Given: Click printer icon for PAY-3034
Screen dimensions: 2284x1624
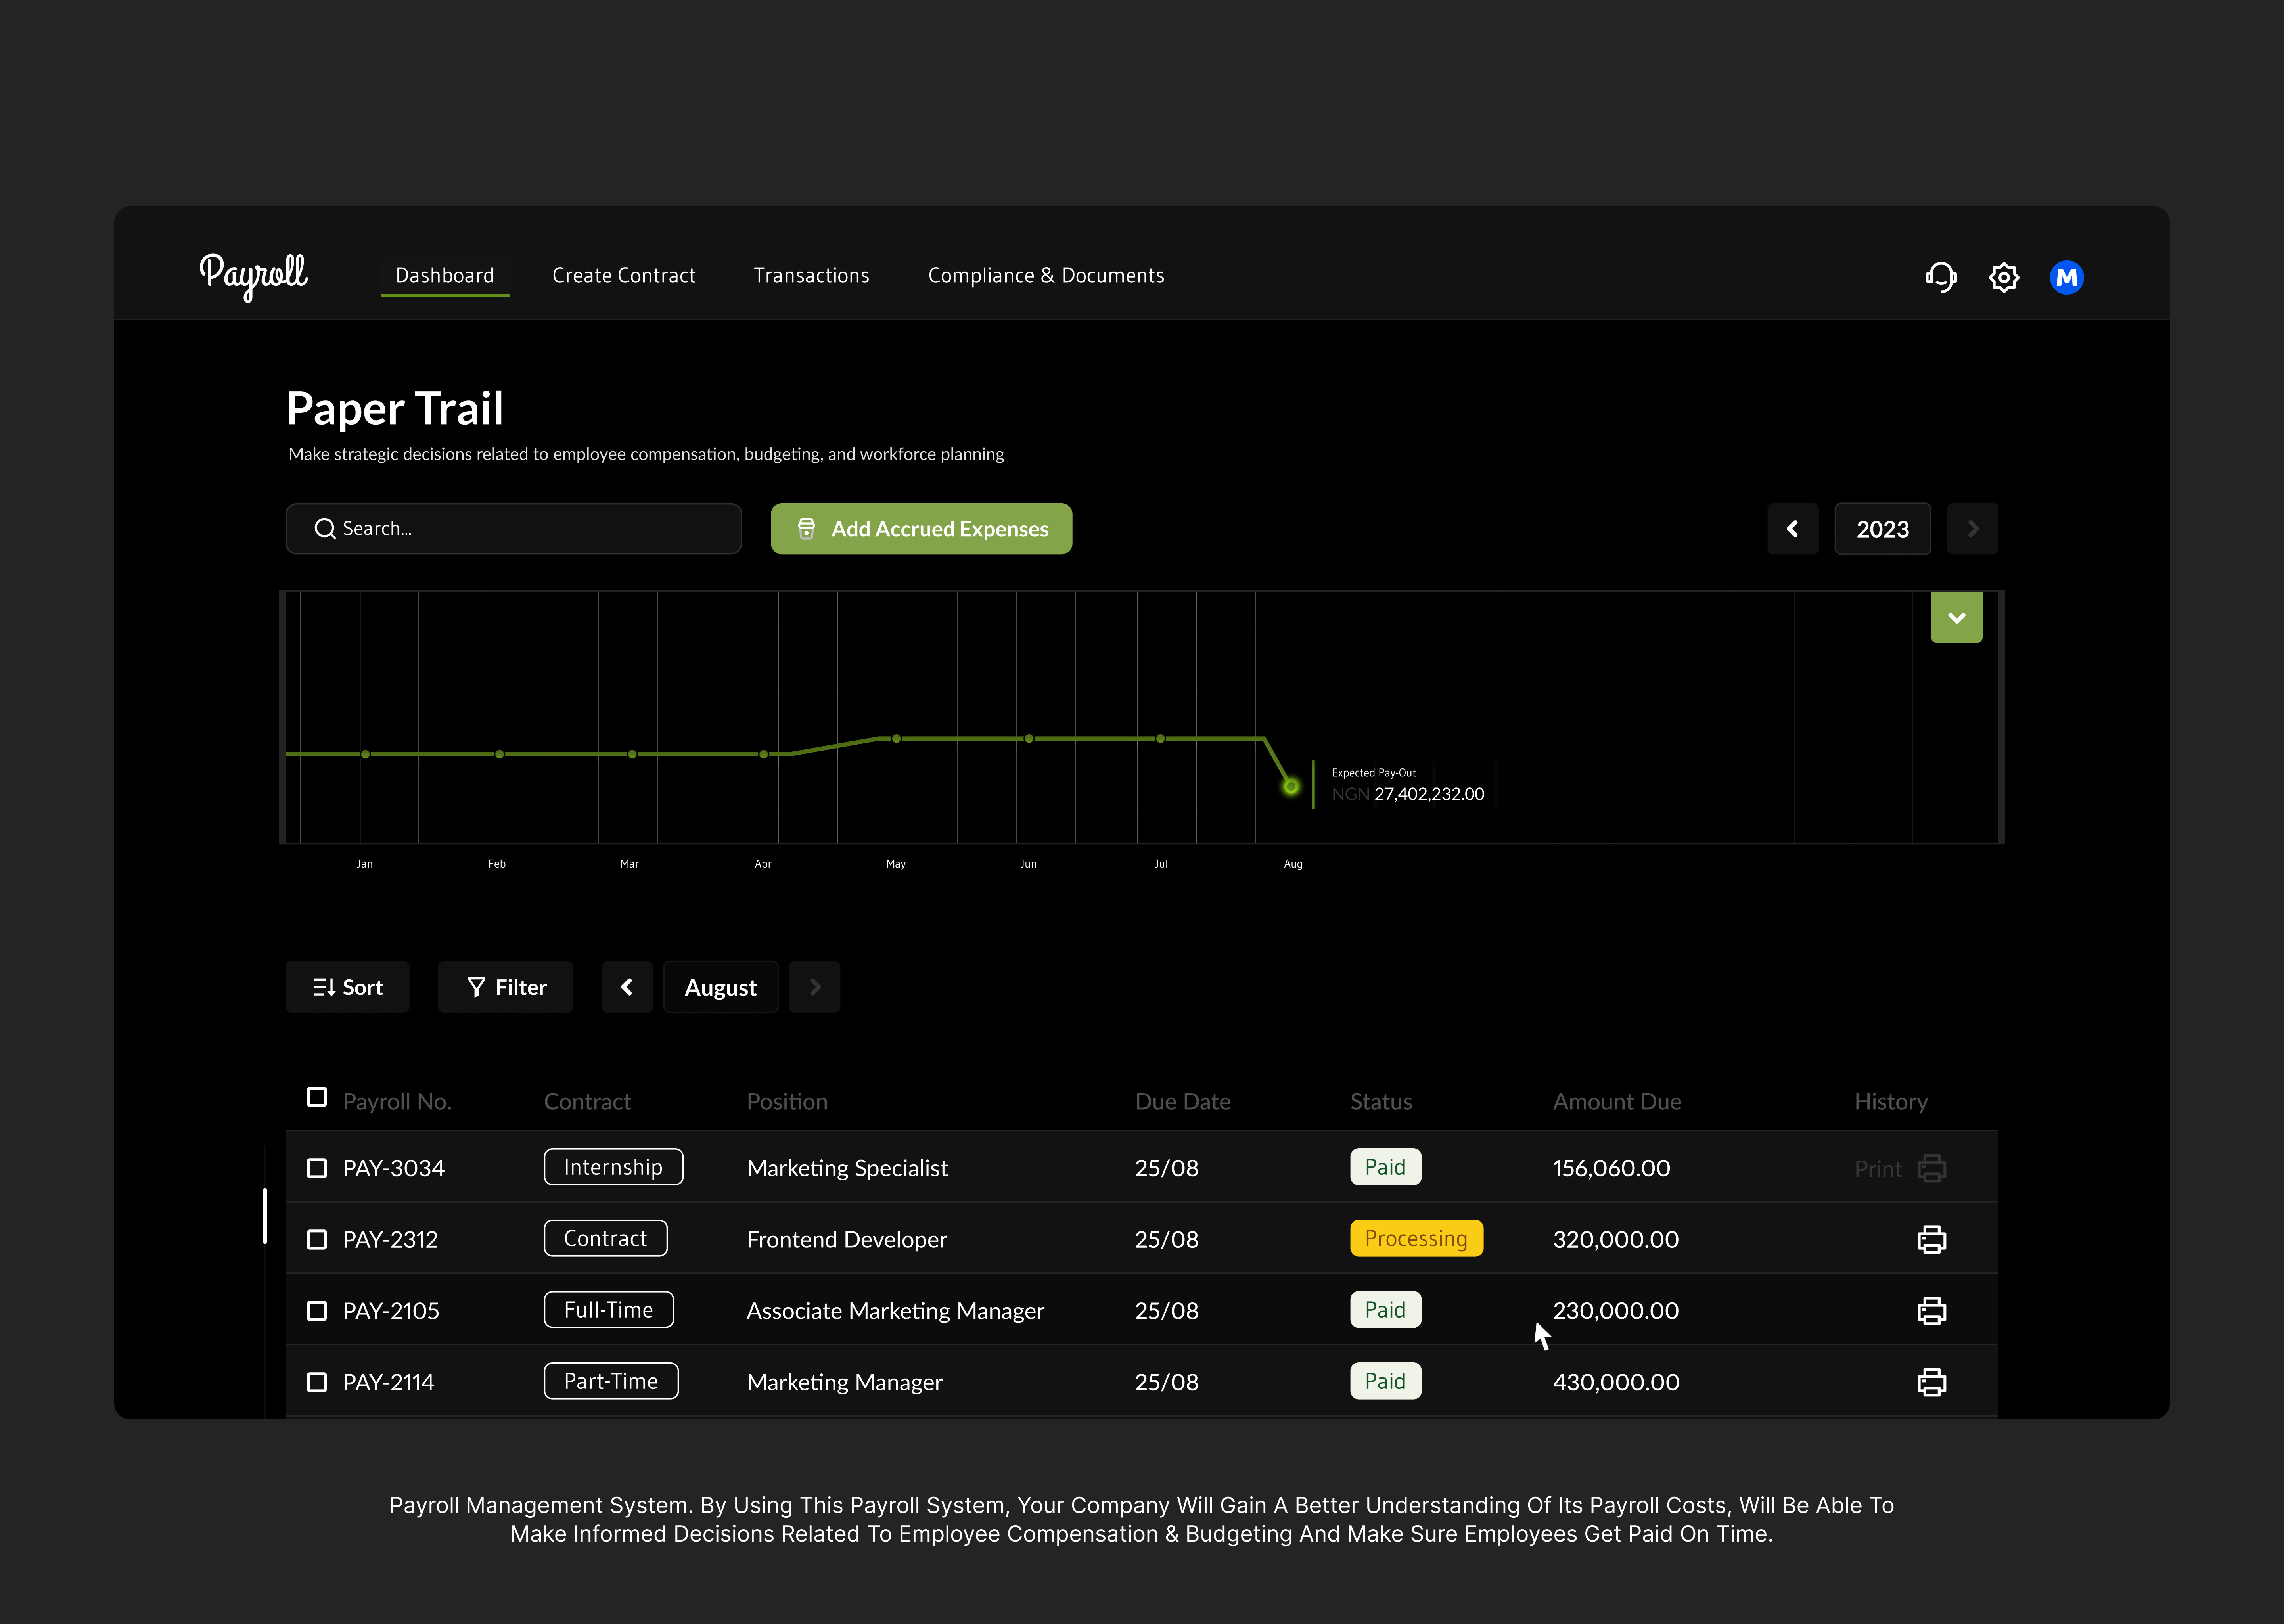Looking at the screenshot, I should tap(1931, 1168).
